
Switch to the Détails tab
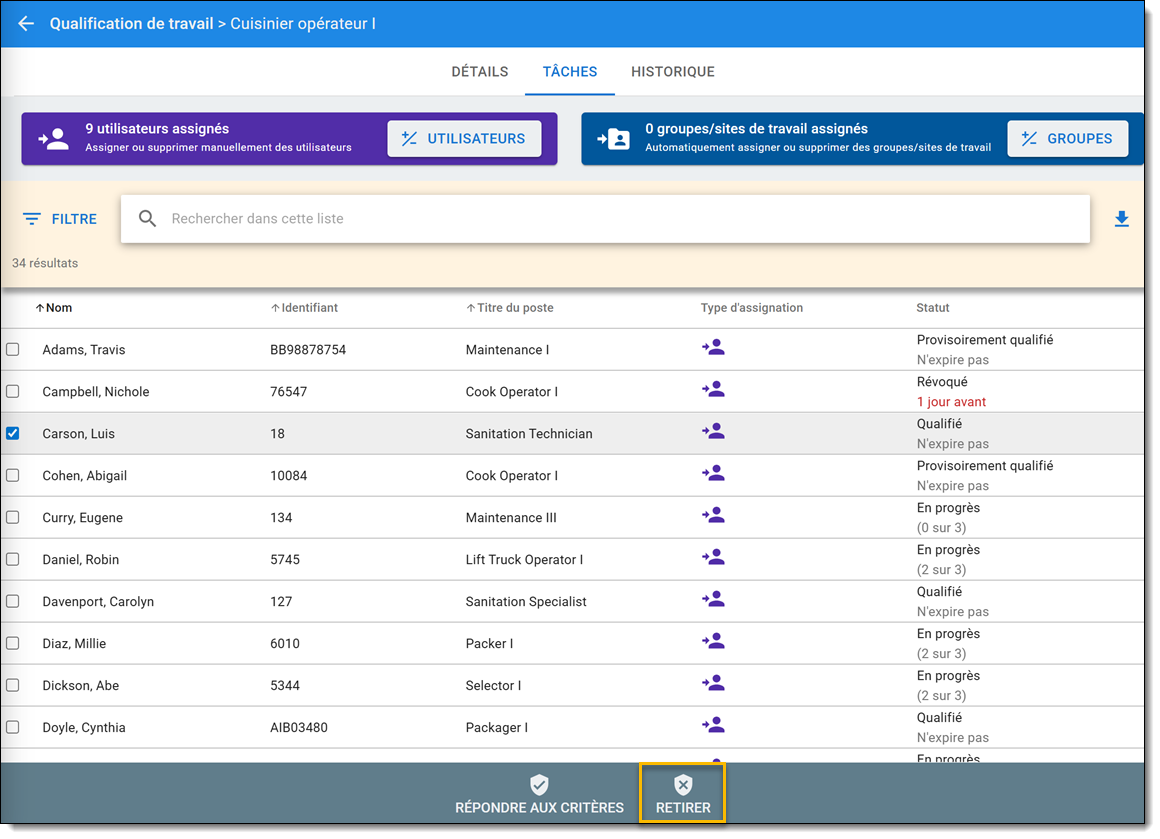coord(480,72)
